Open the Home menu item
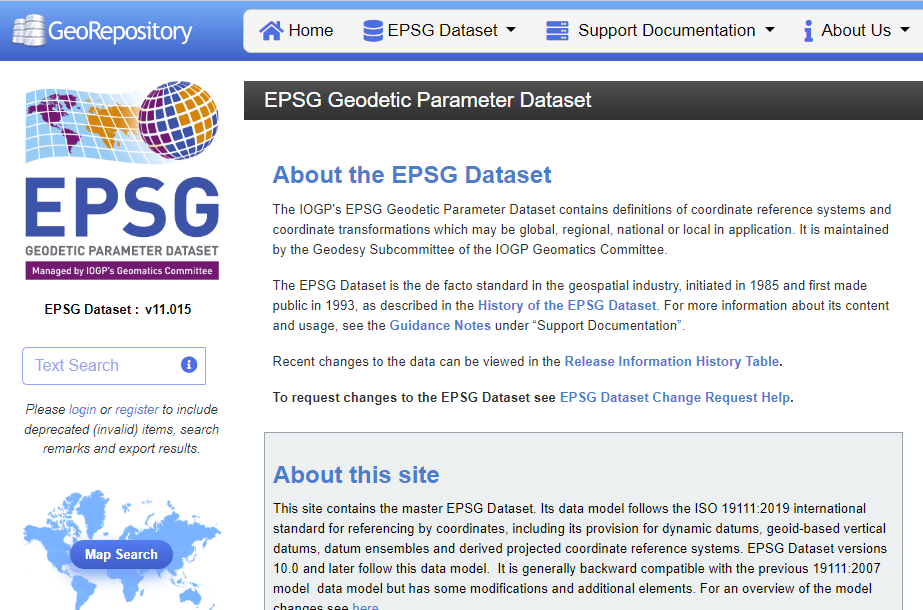 [296, 31]
